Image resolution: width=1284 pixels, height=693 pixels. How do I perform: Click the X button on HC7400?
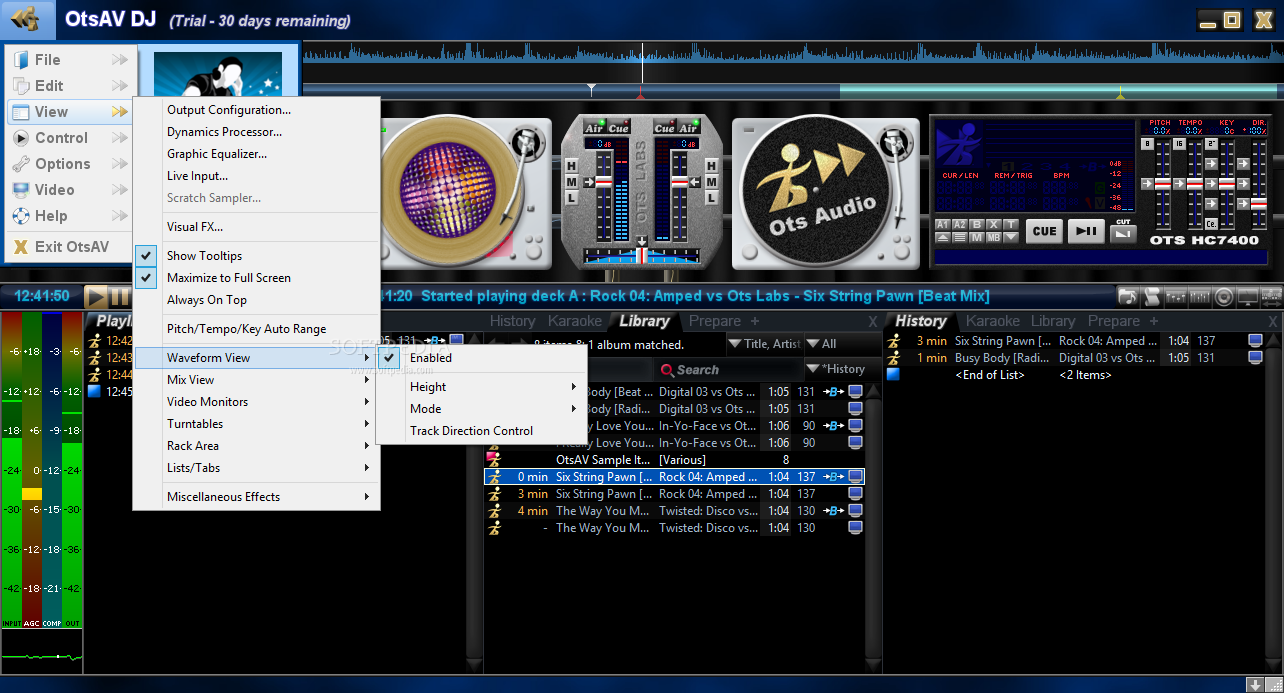point(994,225)
